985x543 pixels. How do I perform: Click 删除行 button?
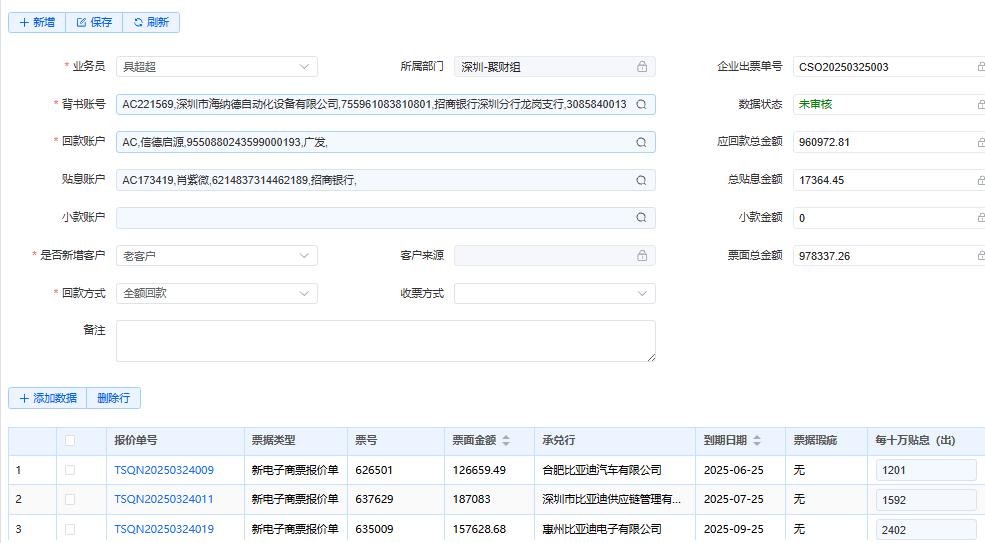pyautogui.click(x=114, y=398)
